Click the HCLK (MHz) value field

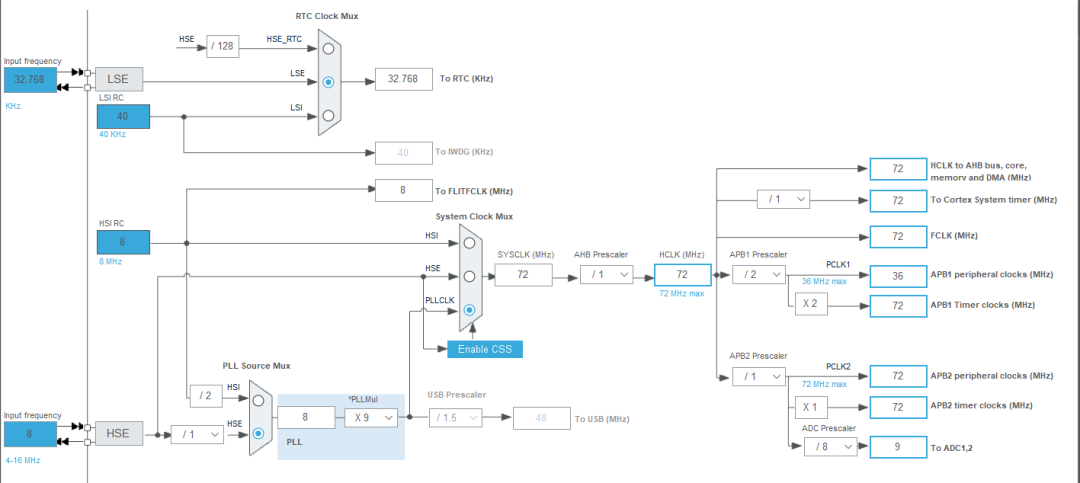[682, 275]
